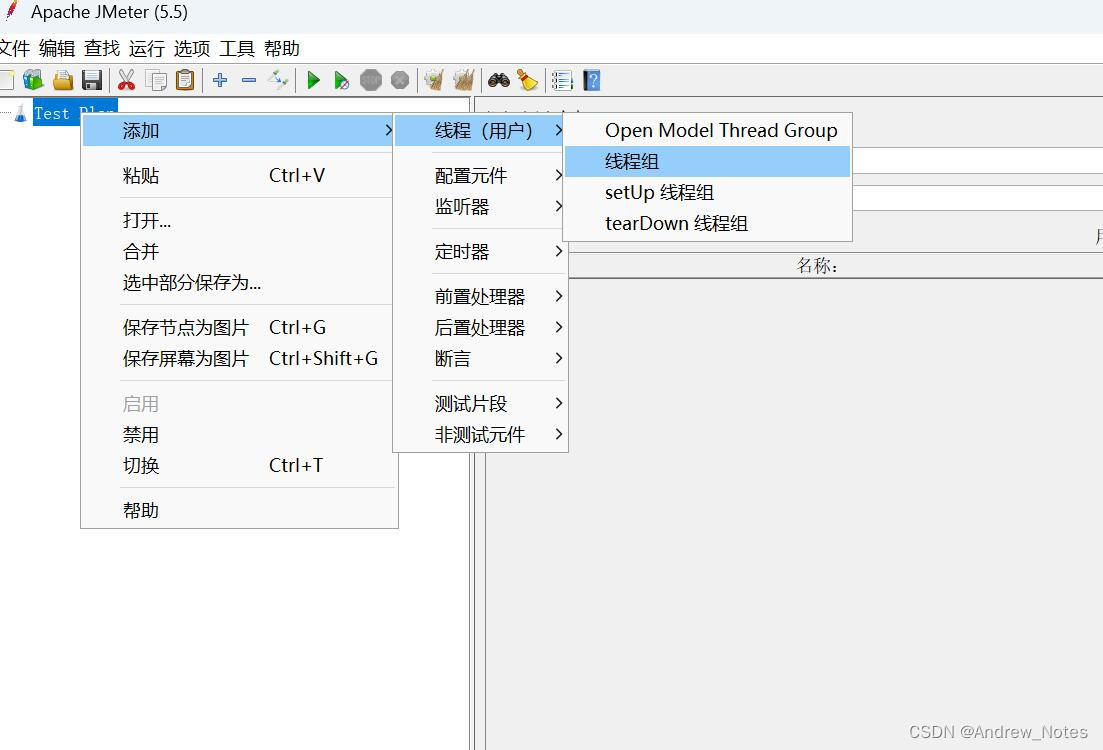Click 粘贴 in the context menu
This screenshot has height=750, width=1103.
pos(238,175)
